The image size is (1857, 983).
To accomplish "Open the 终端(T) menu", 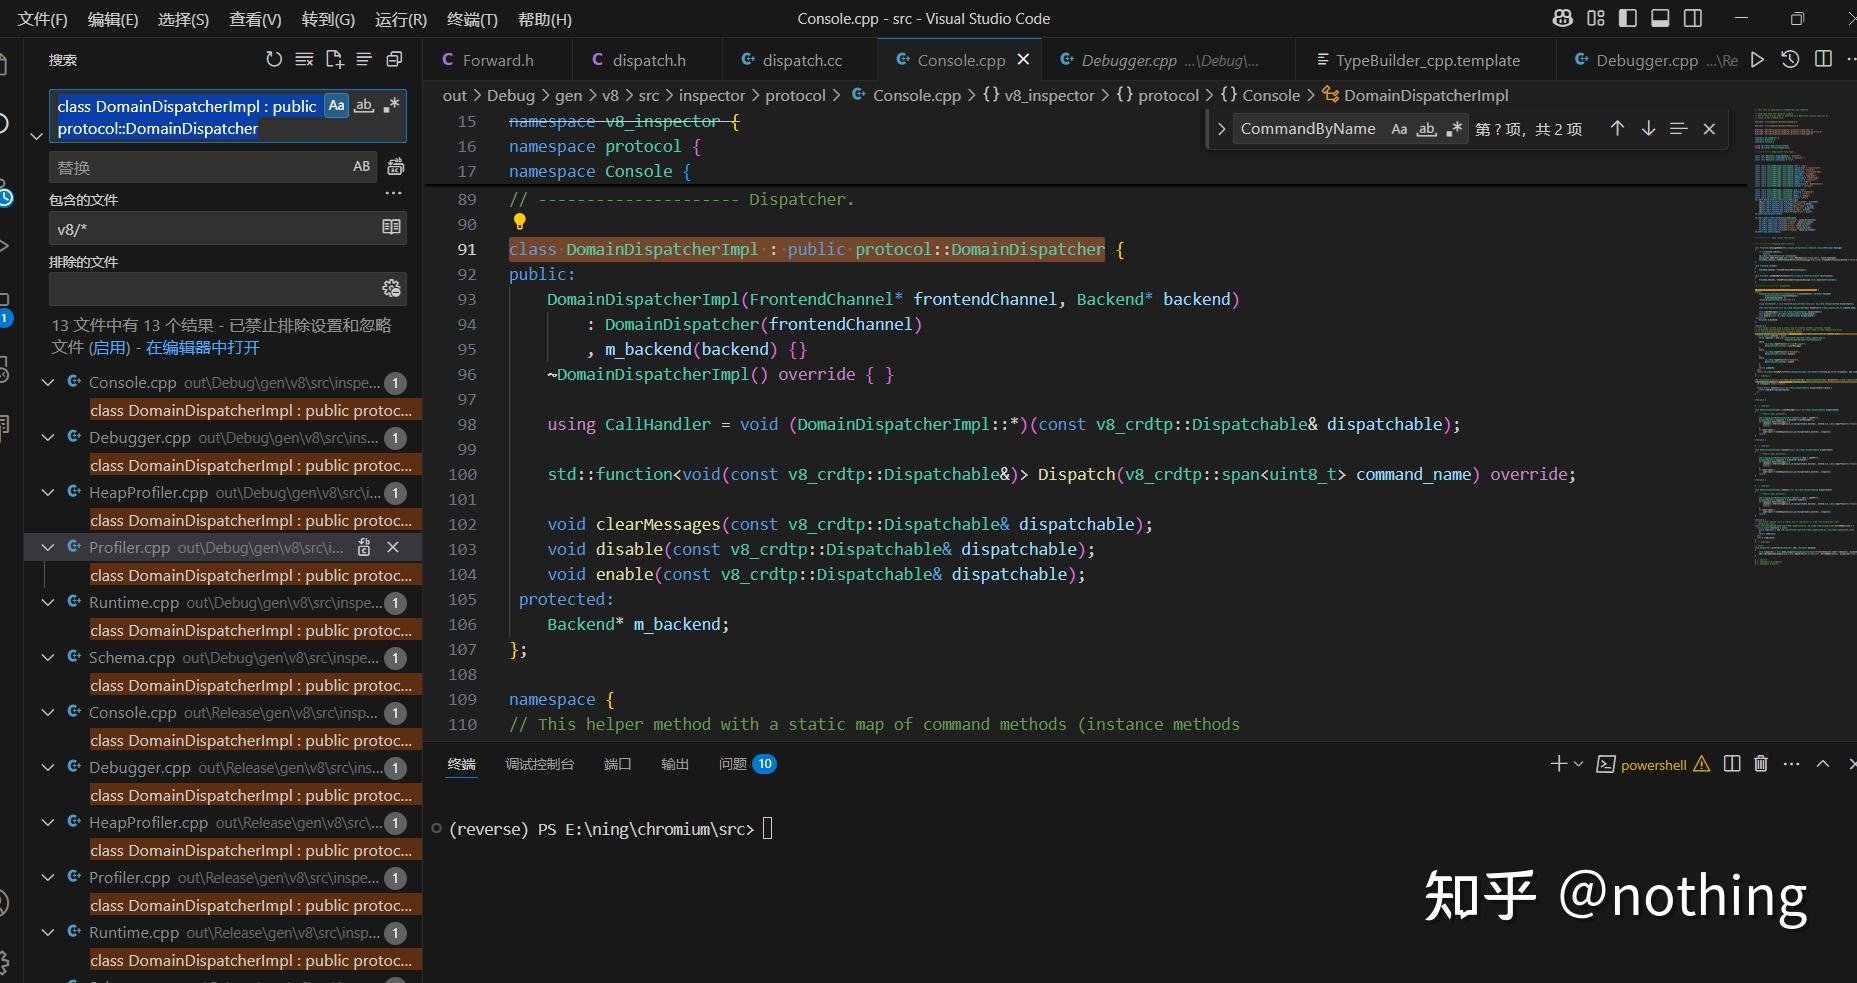I will pyautogui.click(x=471, y=19).
